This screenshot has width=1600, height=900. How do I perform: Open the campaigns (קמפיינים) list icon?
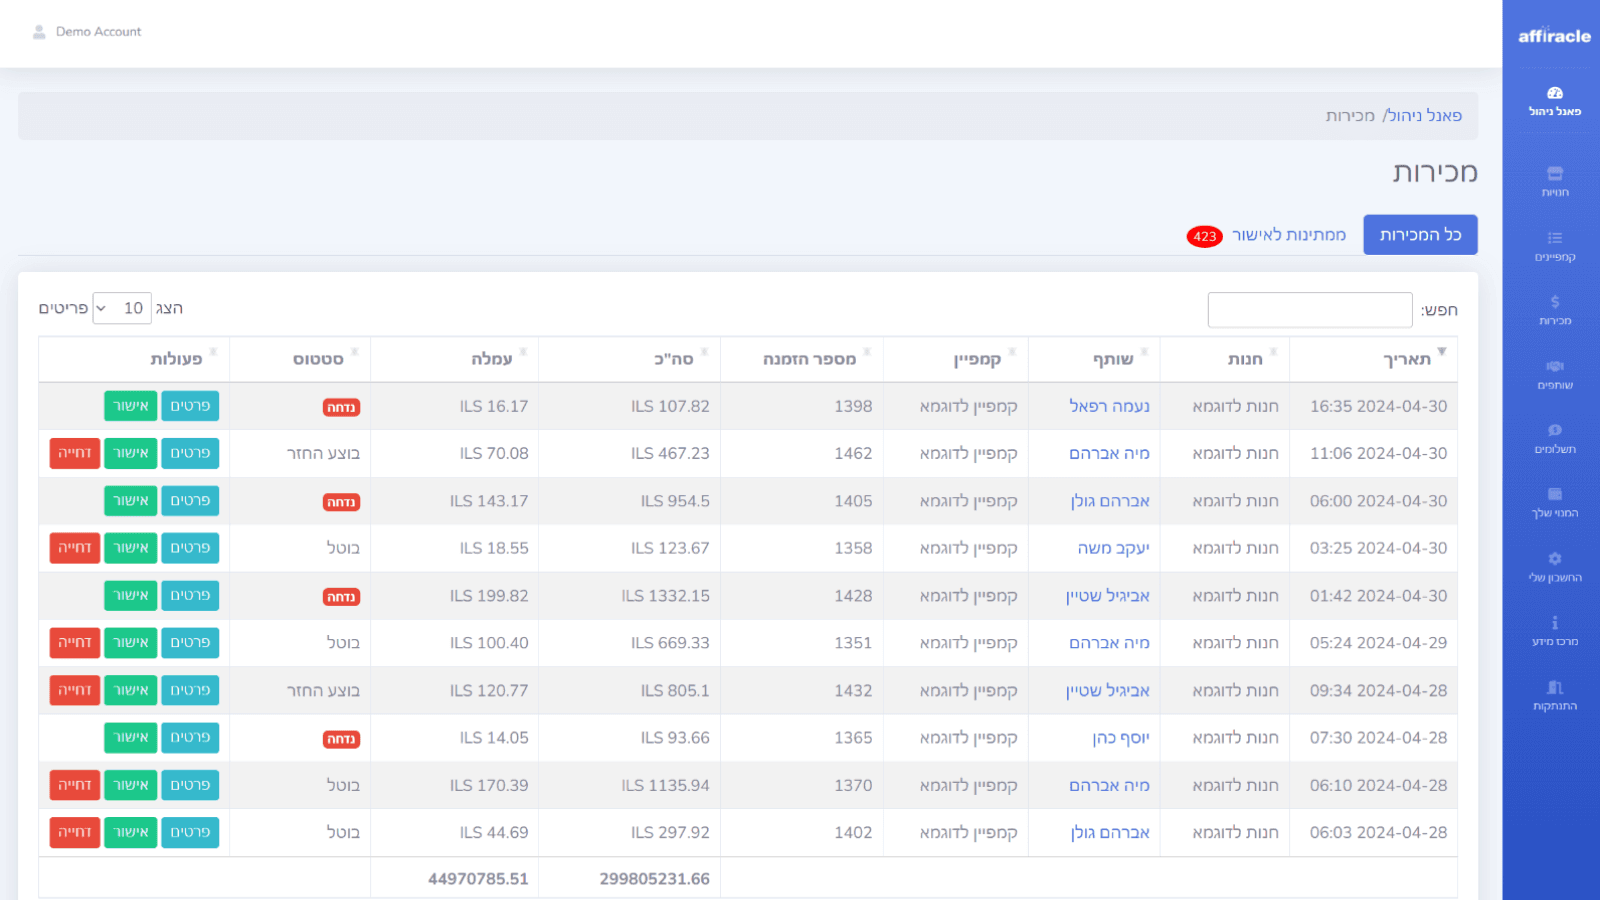click(1554, 238)
